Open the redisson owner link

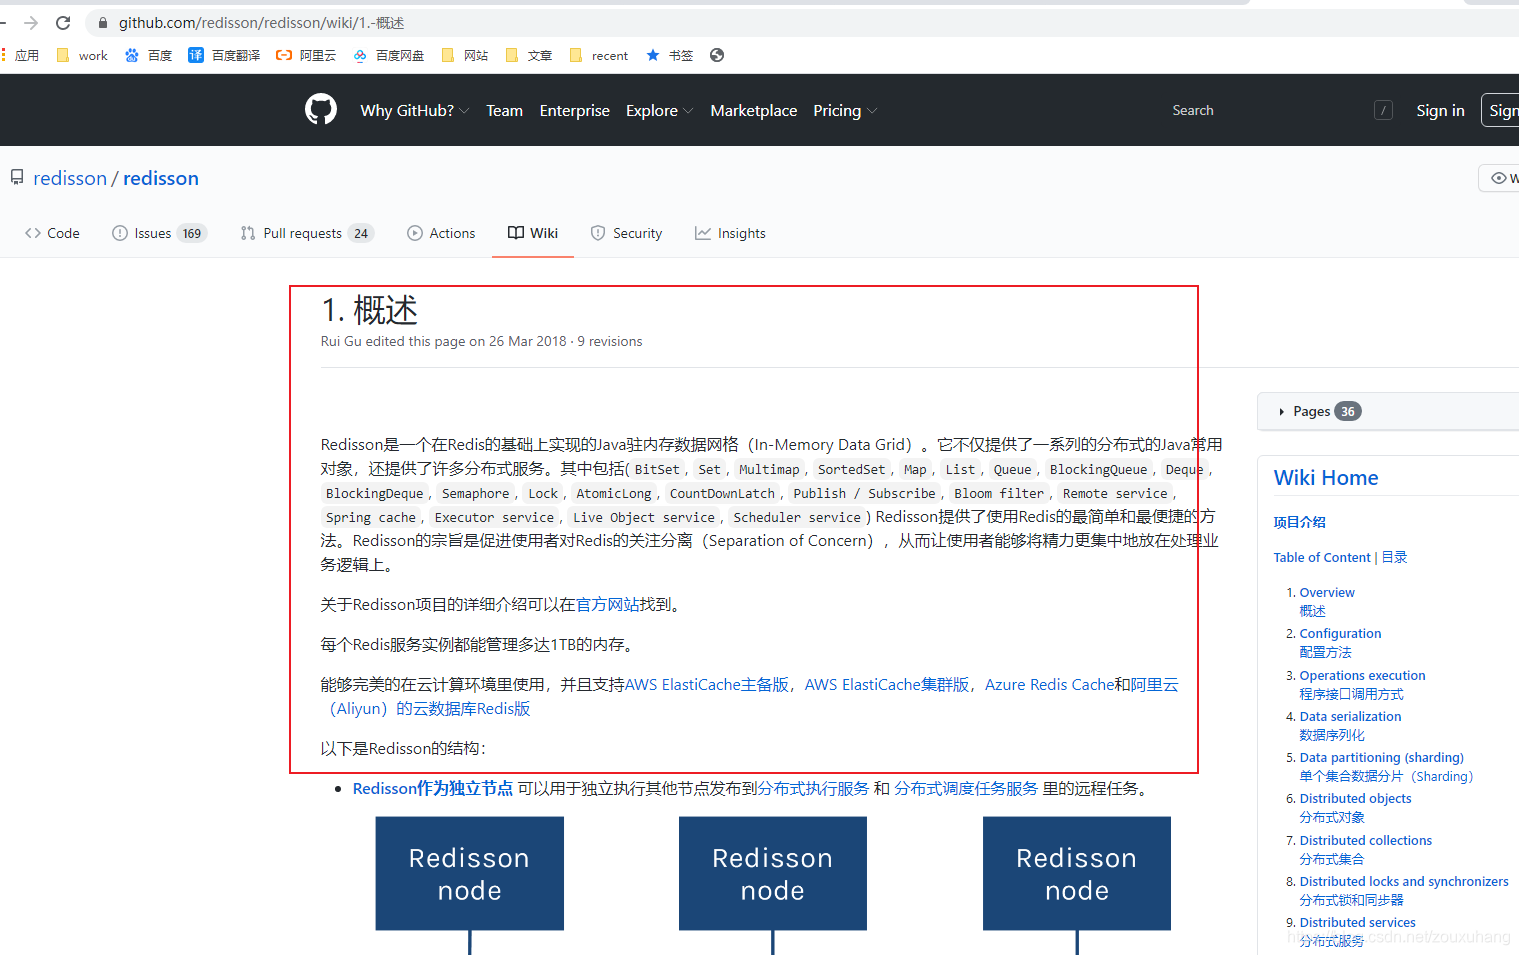click(x=70, y=178)
